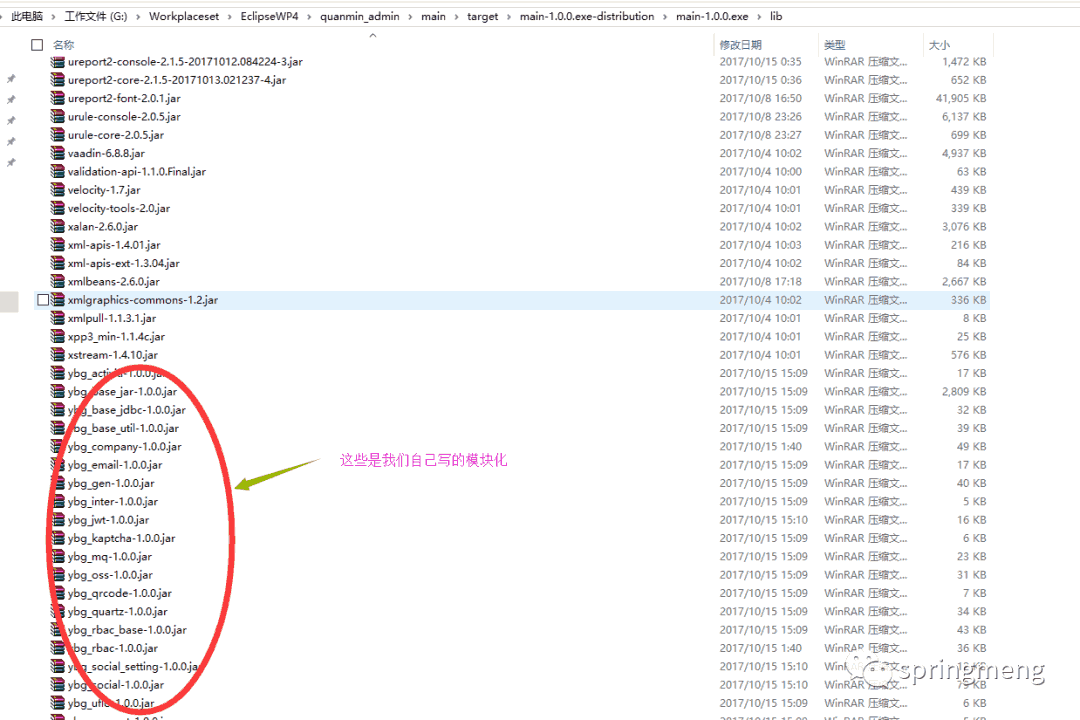Screen dimensions: 1080x720
Task: Select file ybg_gen-1.0.0.jar
Action: tap(111, 483)
